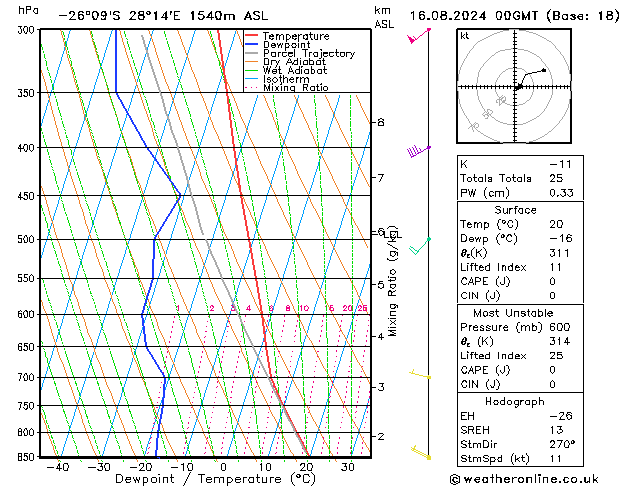Click the Surface Dewp value -16

[x=560, y=238]
